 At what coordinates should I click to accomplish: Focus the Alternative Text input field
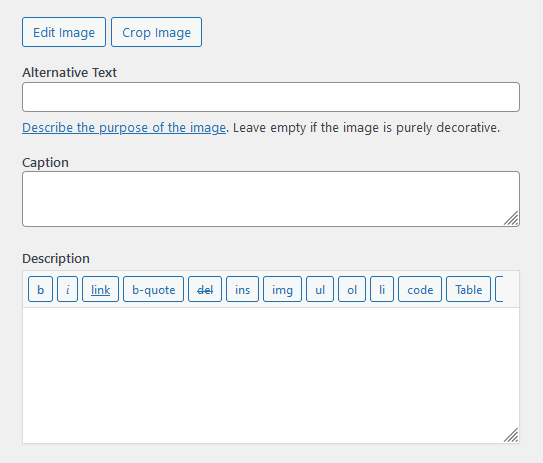(x=271, y=97)
